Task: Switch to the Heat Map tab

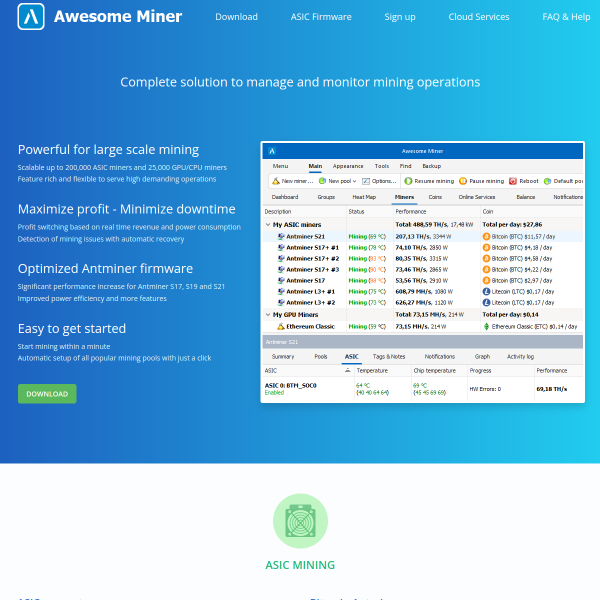Action: (364, 197)
